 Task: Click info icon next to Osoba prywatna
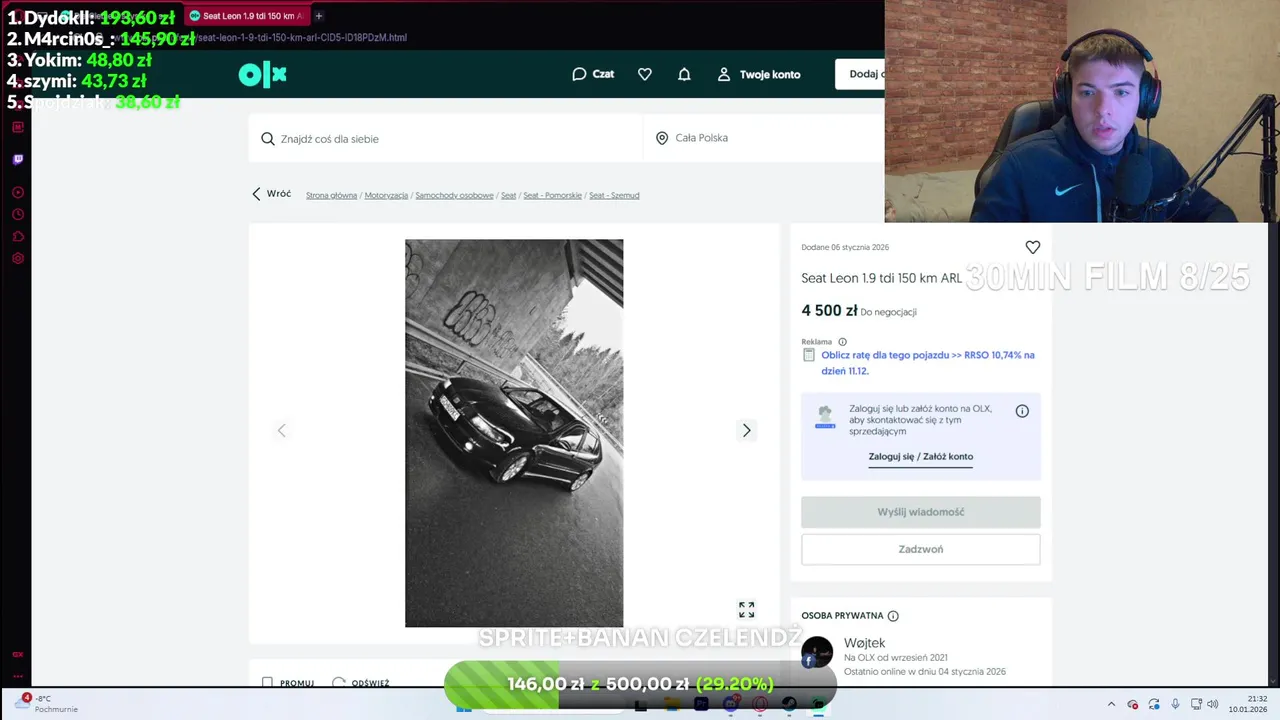[x=893, y=616]
